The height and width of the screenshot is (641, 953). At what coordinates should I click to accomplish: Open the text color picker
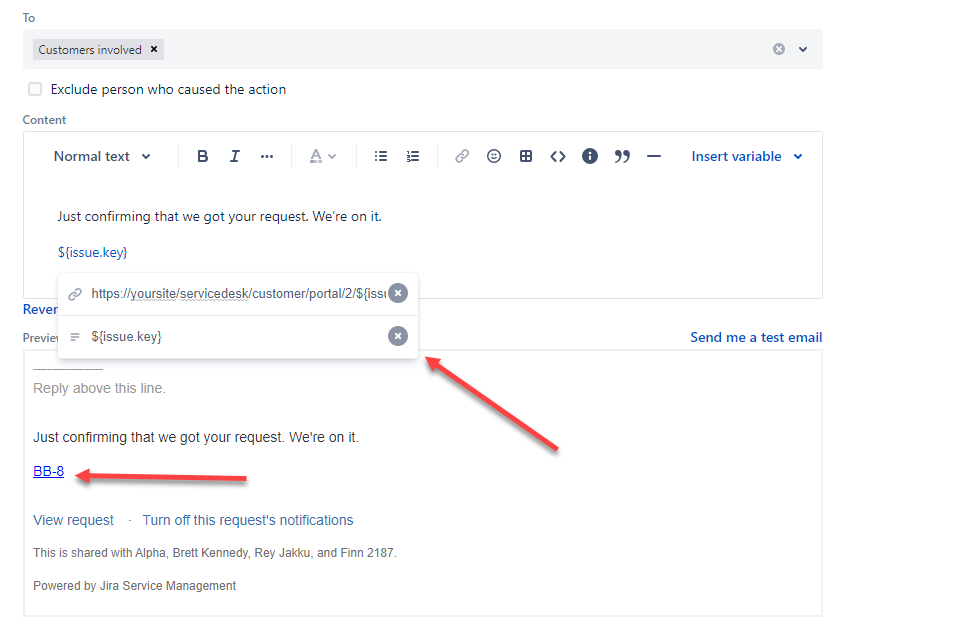pos(323,157)
